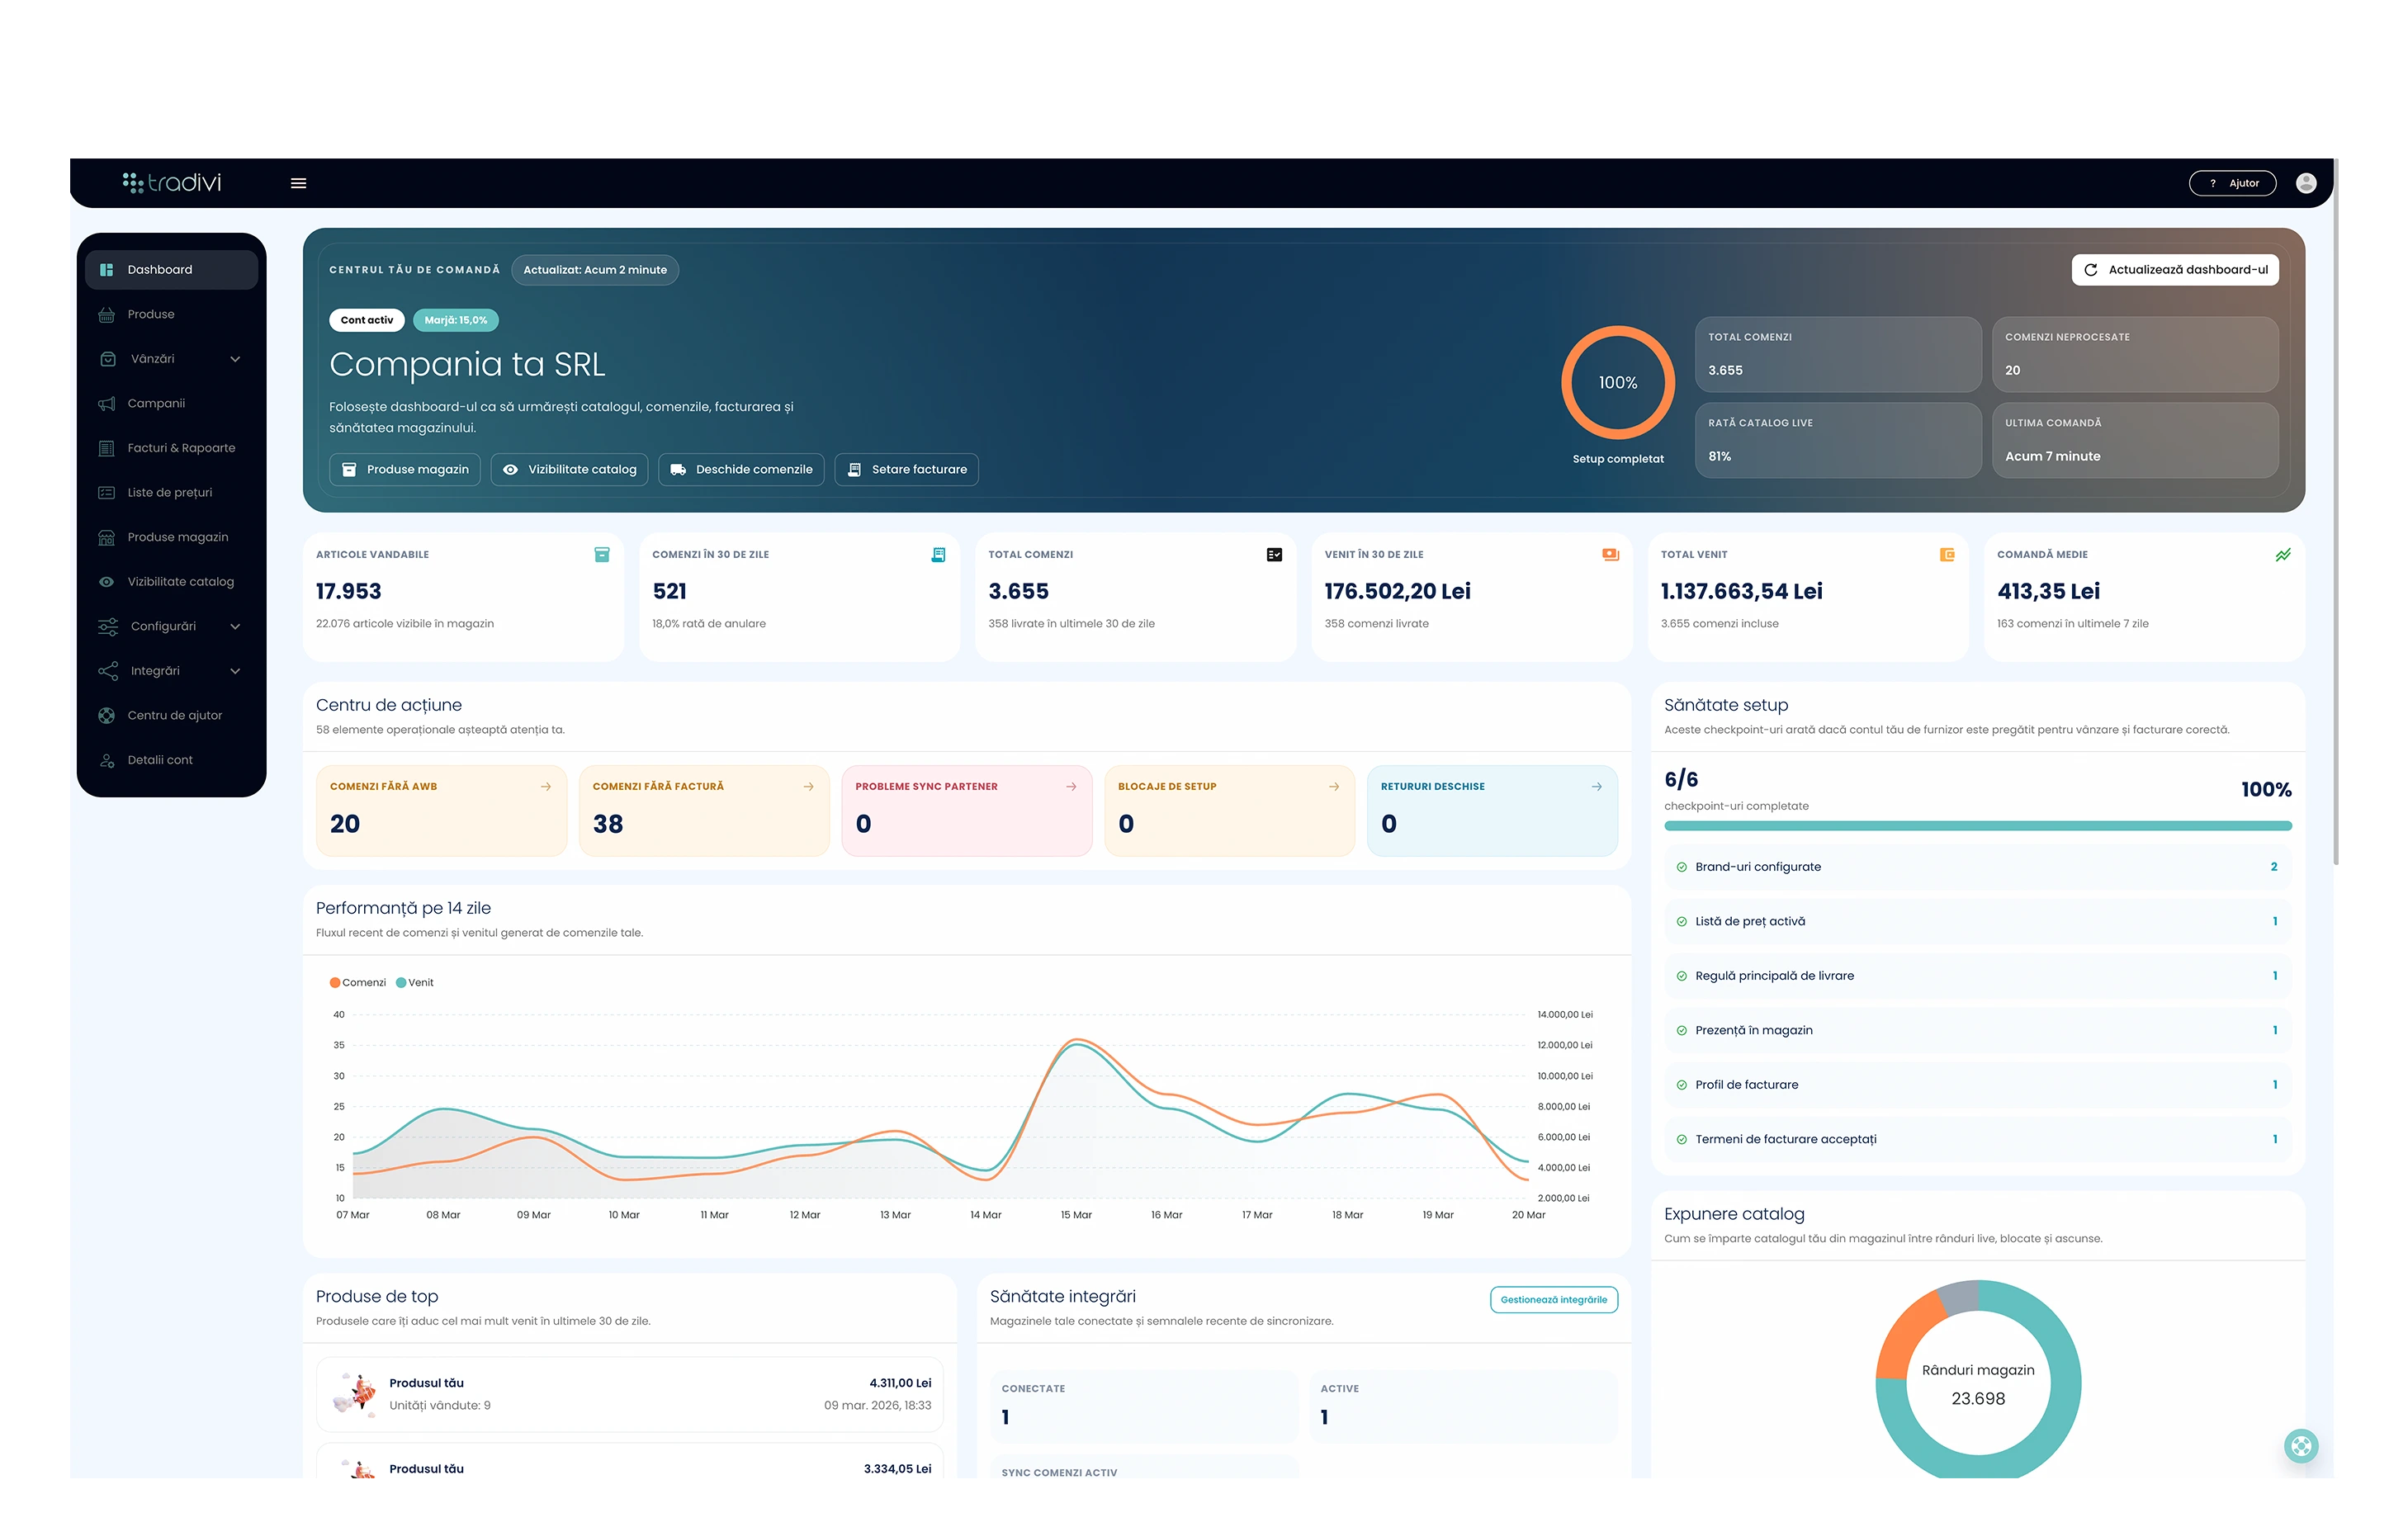
Task: Click the Total comenzi checklist icon
Action: coord(1274,554)
